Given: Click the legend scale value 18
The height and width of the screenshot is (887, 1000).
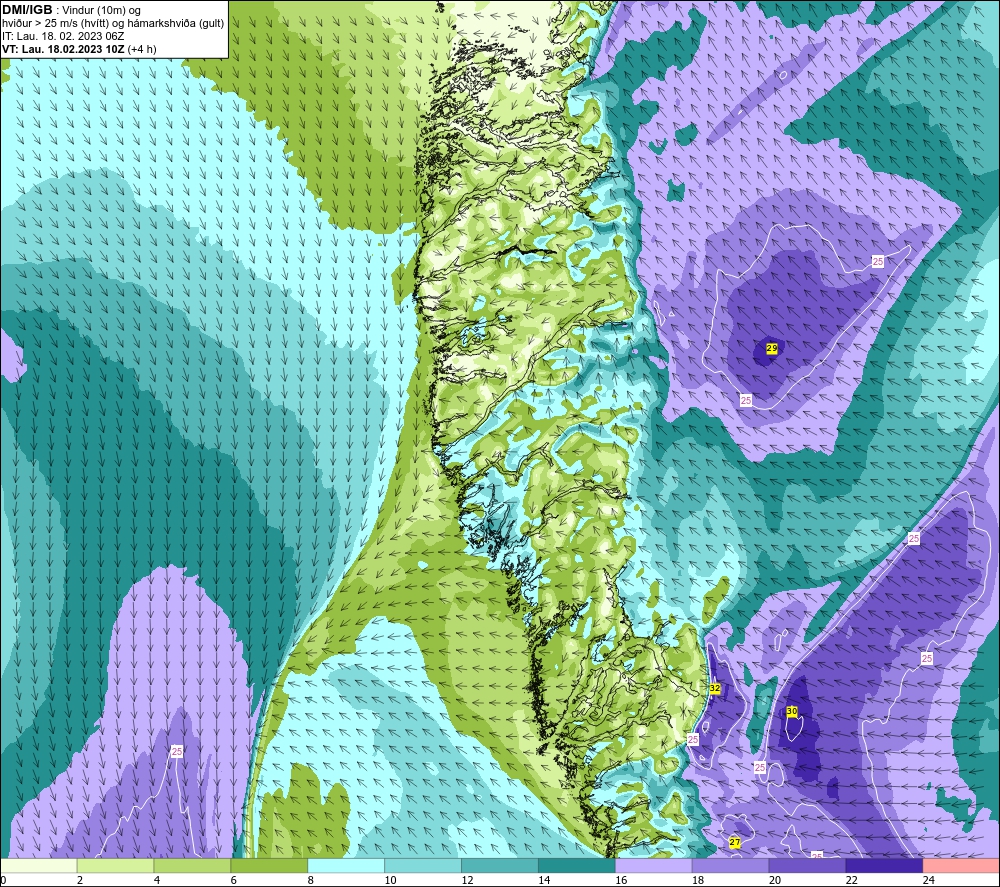Looking at the screenshot, I should pos(698,880).
